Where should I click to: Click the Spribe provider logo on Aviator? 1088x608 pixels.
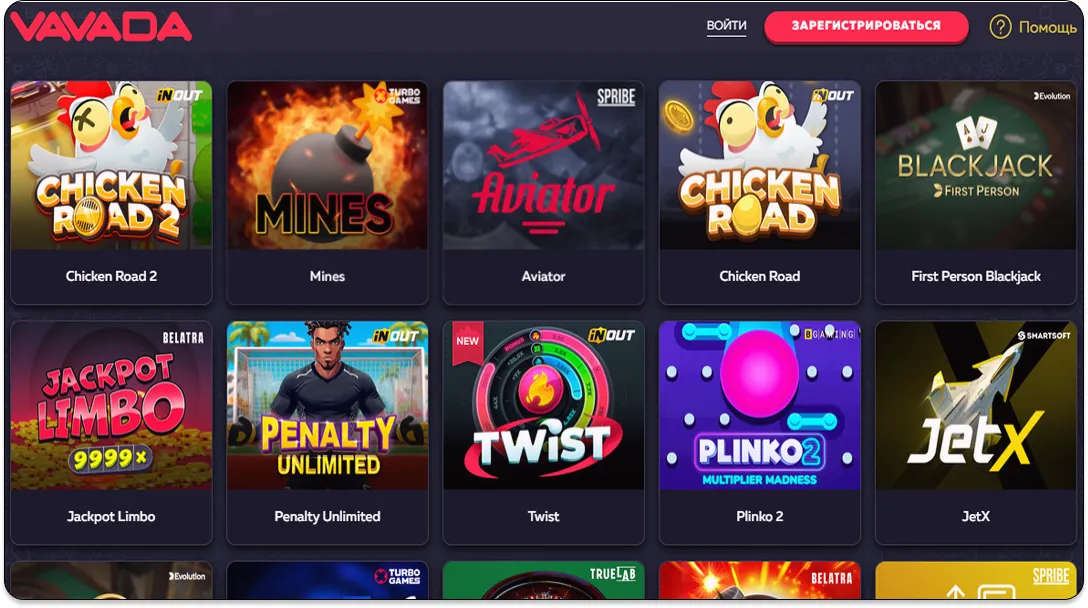[616, 97]
